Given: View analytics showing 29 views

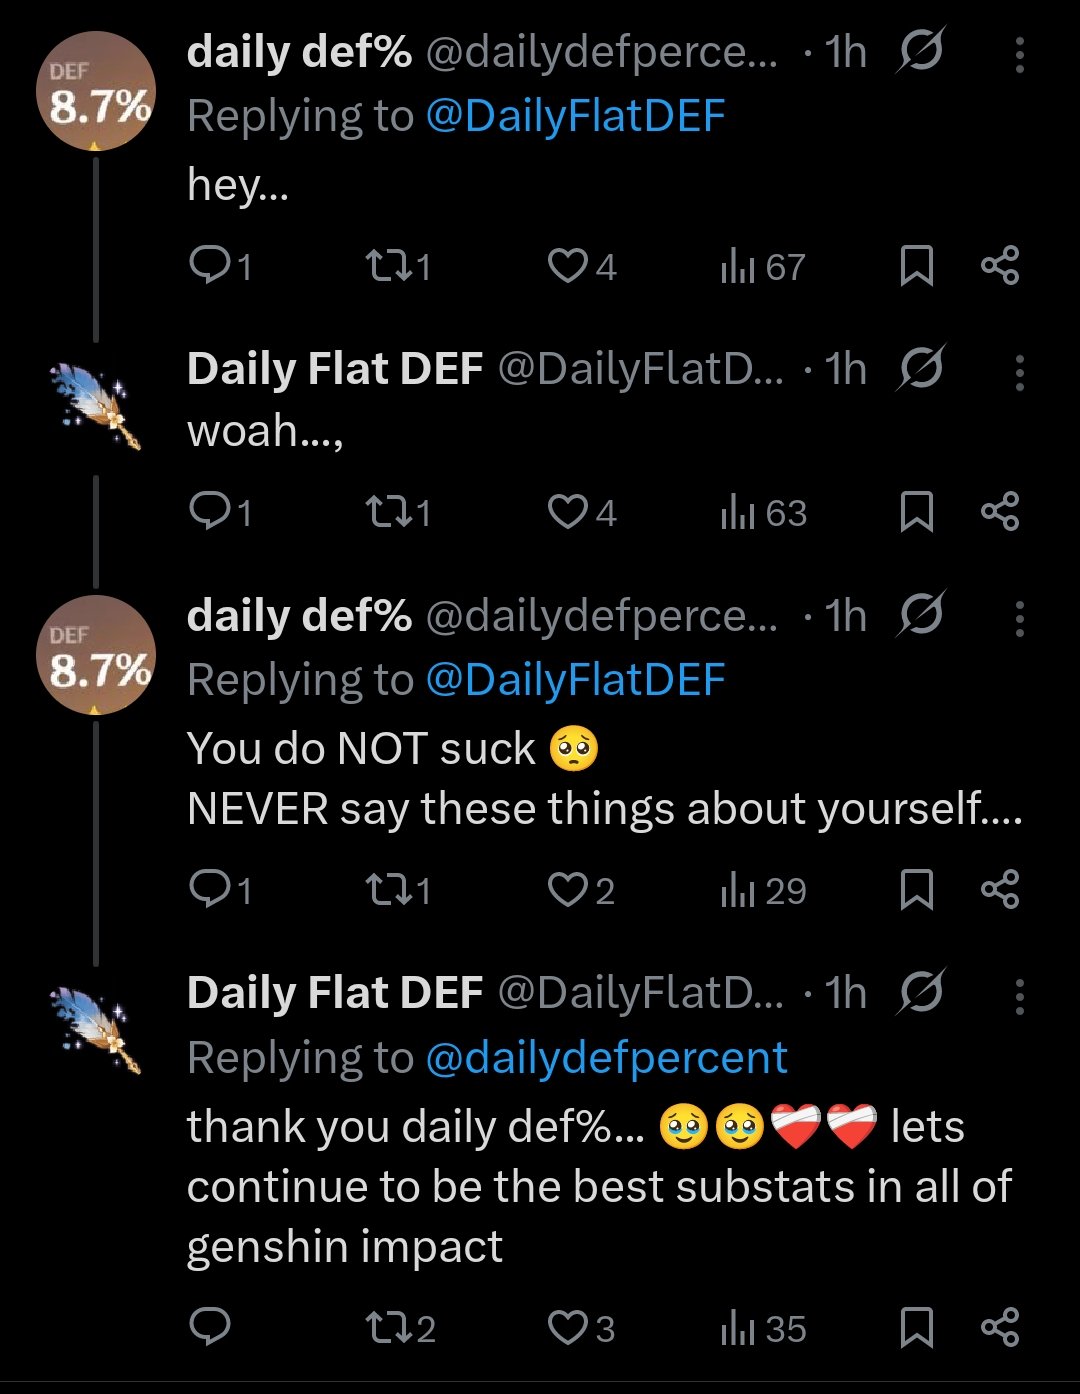Looking at the screenshot, I should pyautogui.click(x=763, y=890).
